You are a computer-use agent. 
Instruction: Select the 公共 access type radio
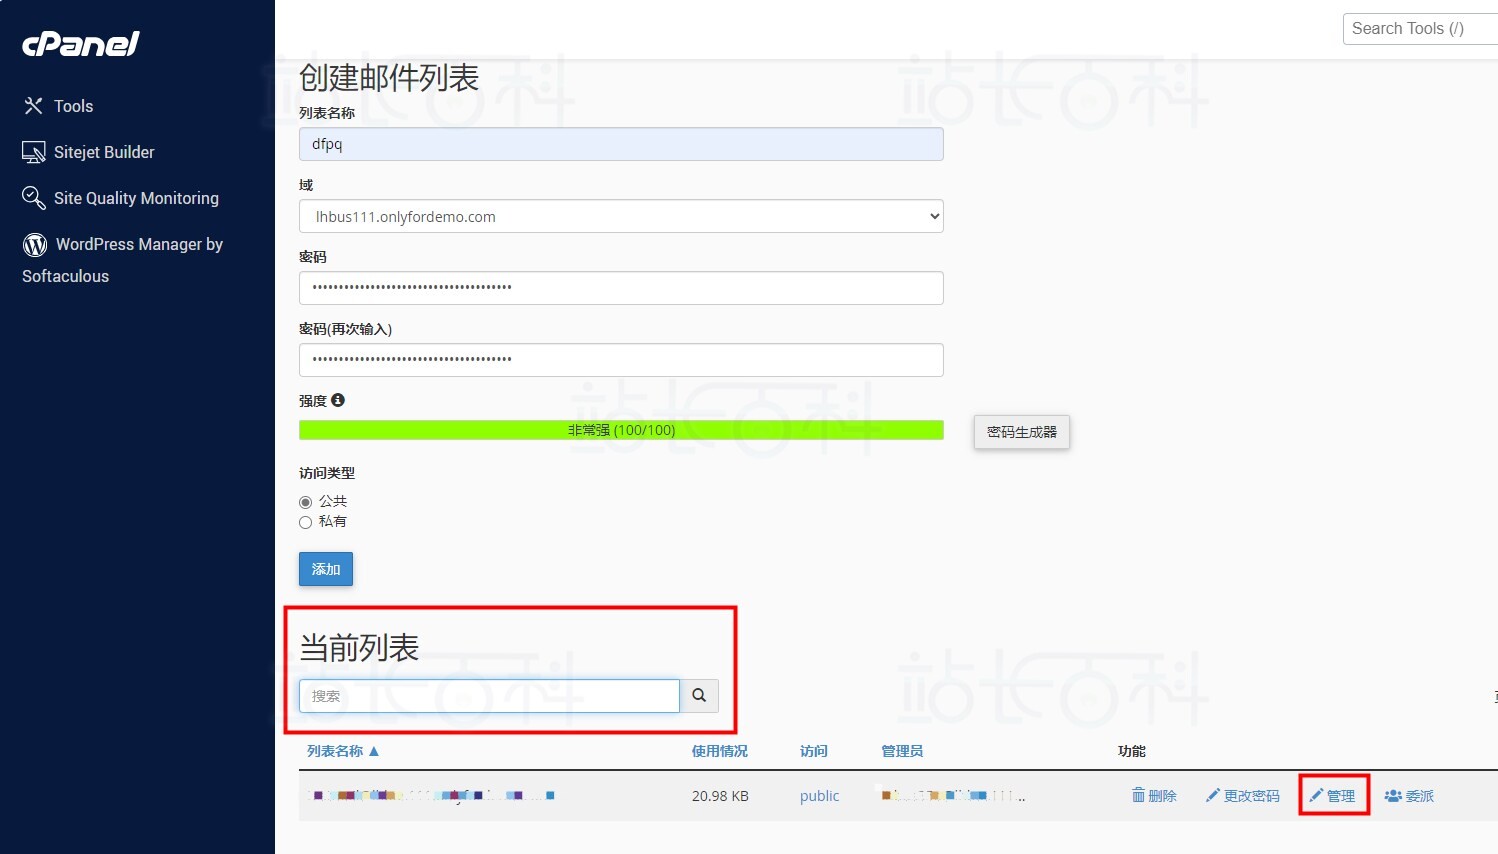[x=306, y=502]
